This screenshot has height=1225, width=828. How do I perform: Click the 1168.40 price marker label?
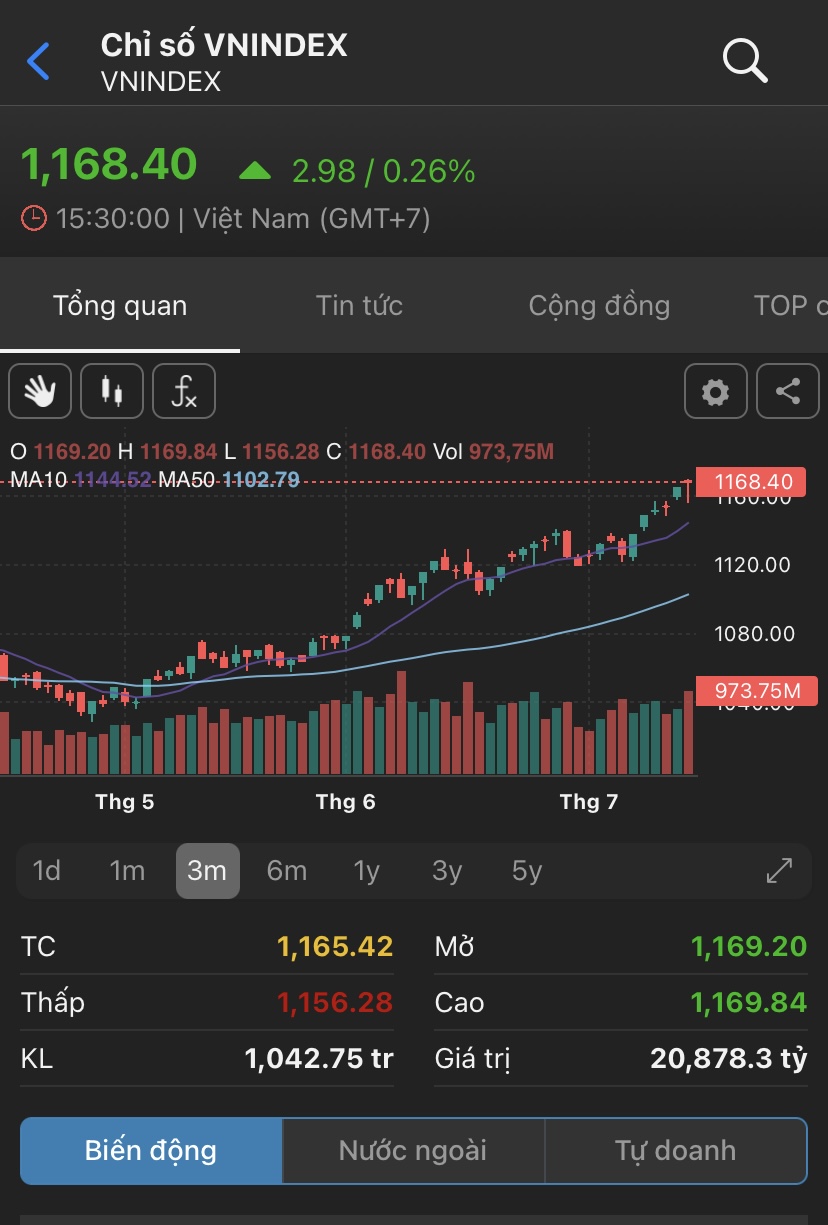757,482
